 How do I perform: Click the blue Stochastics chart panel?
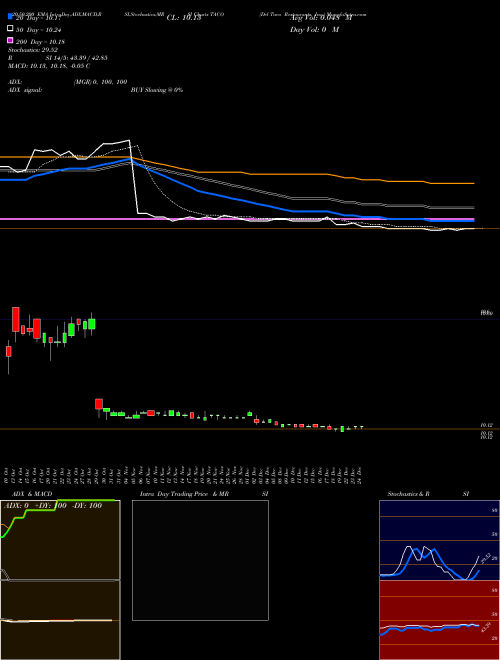(x=439, y=540)
